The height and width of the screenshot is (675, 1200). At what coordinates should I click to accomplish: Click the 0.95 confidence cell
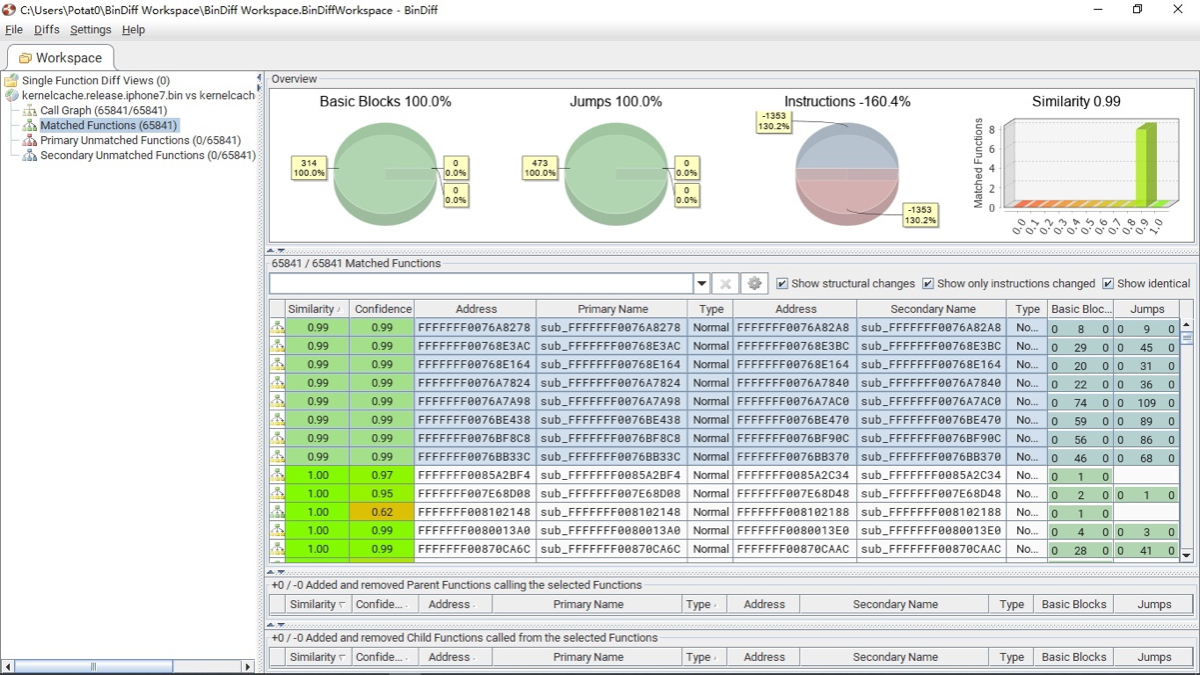[382, 494]
